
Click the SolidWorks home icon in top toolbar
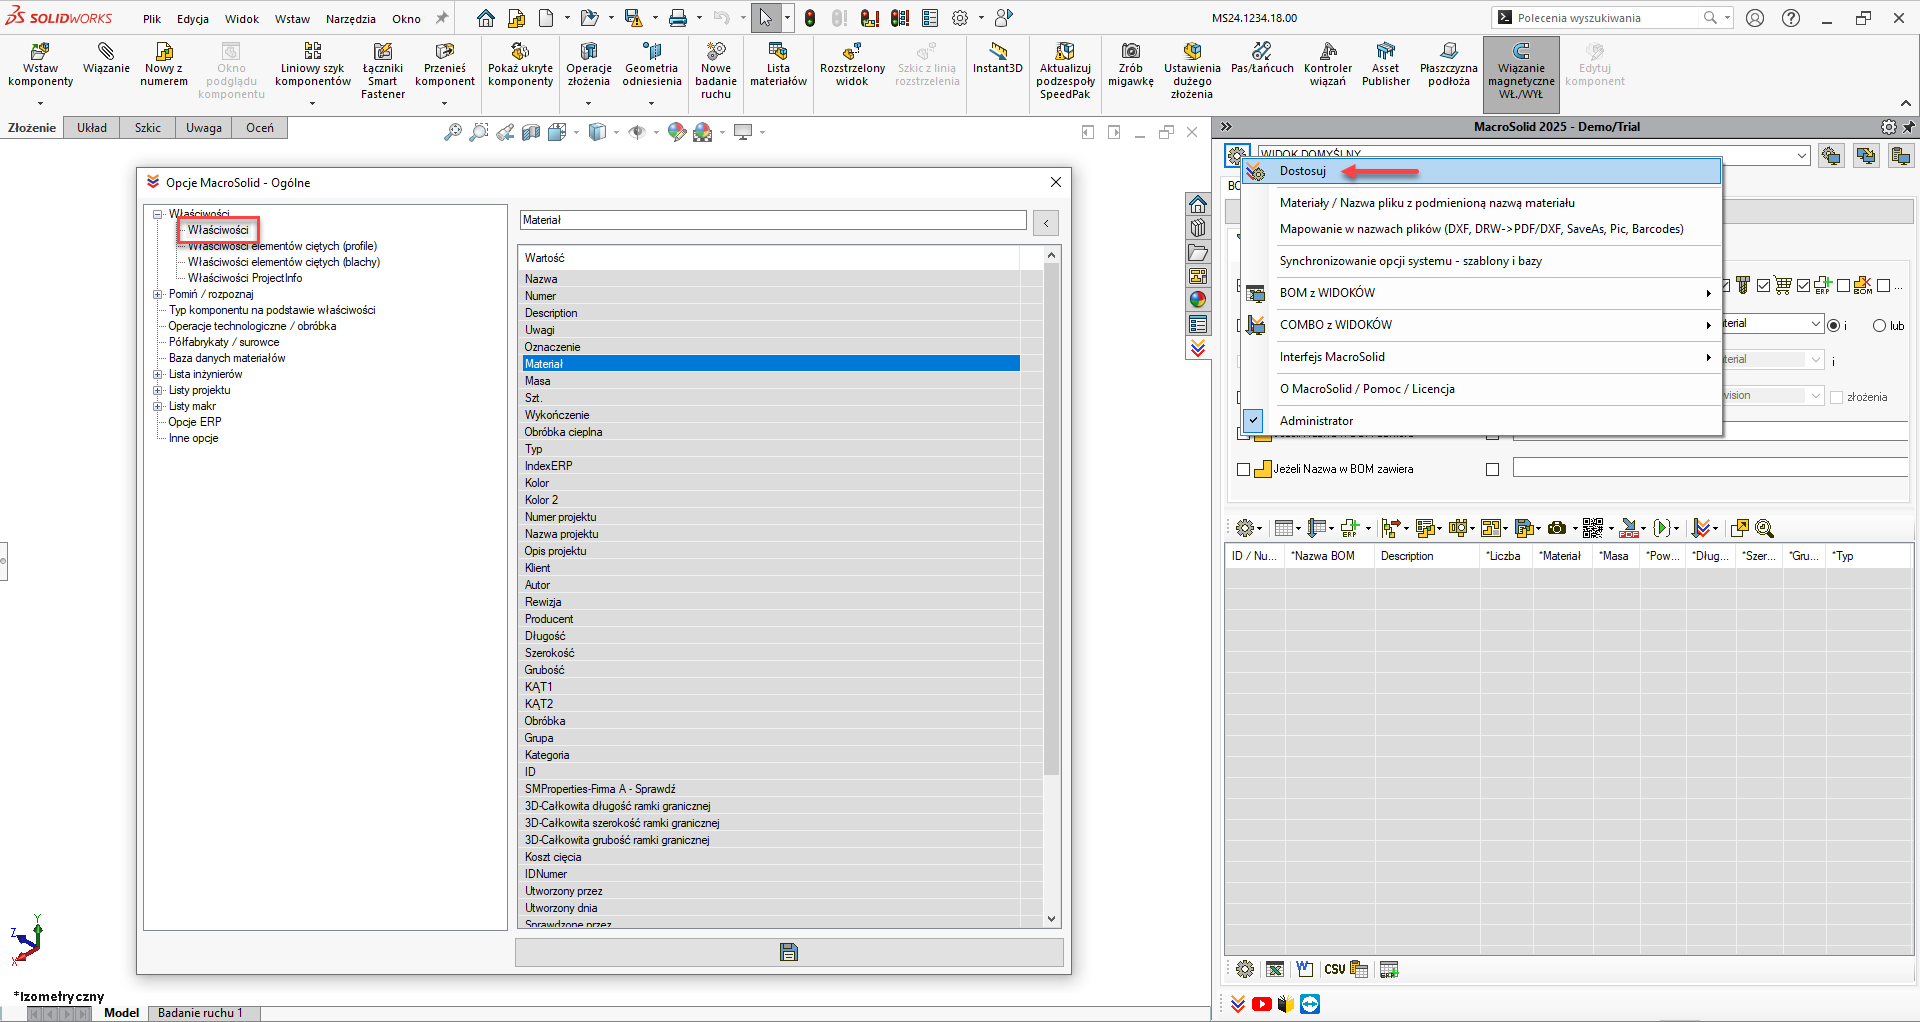(485, 18)
